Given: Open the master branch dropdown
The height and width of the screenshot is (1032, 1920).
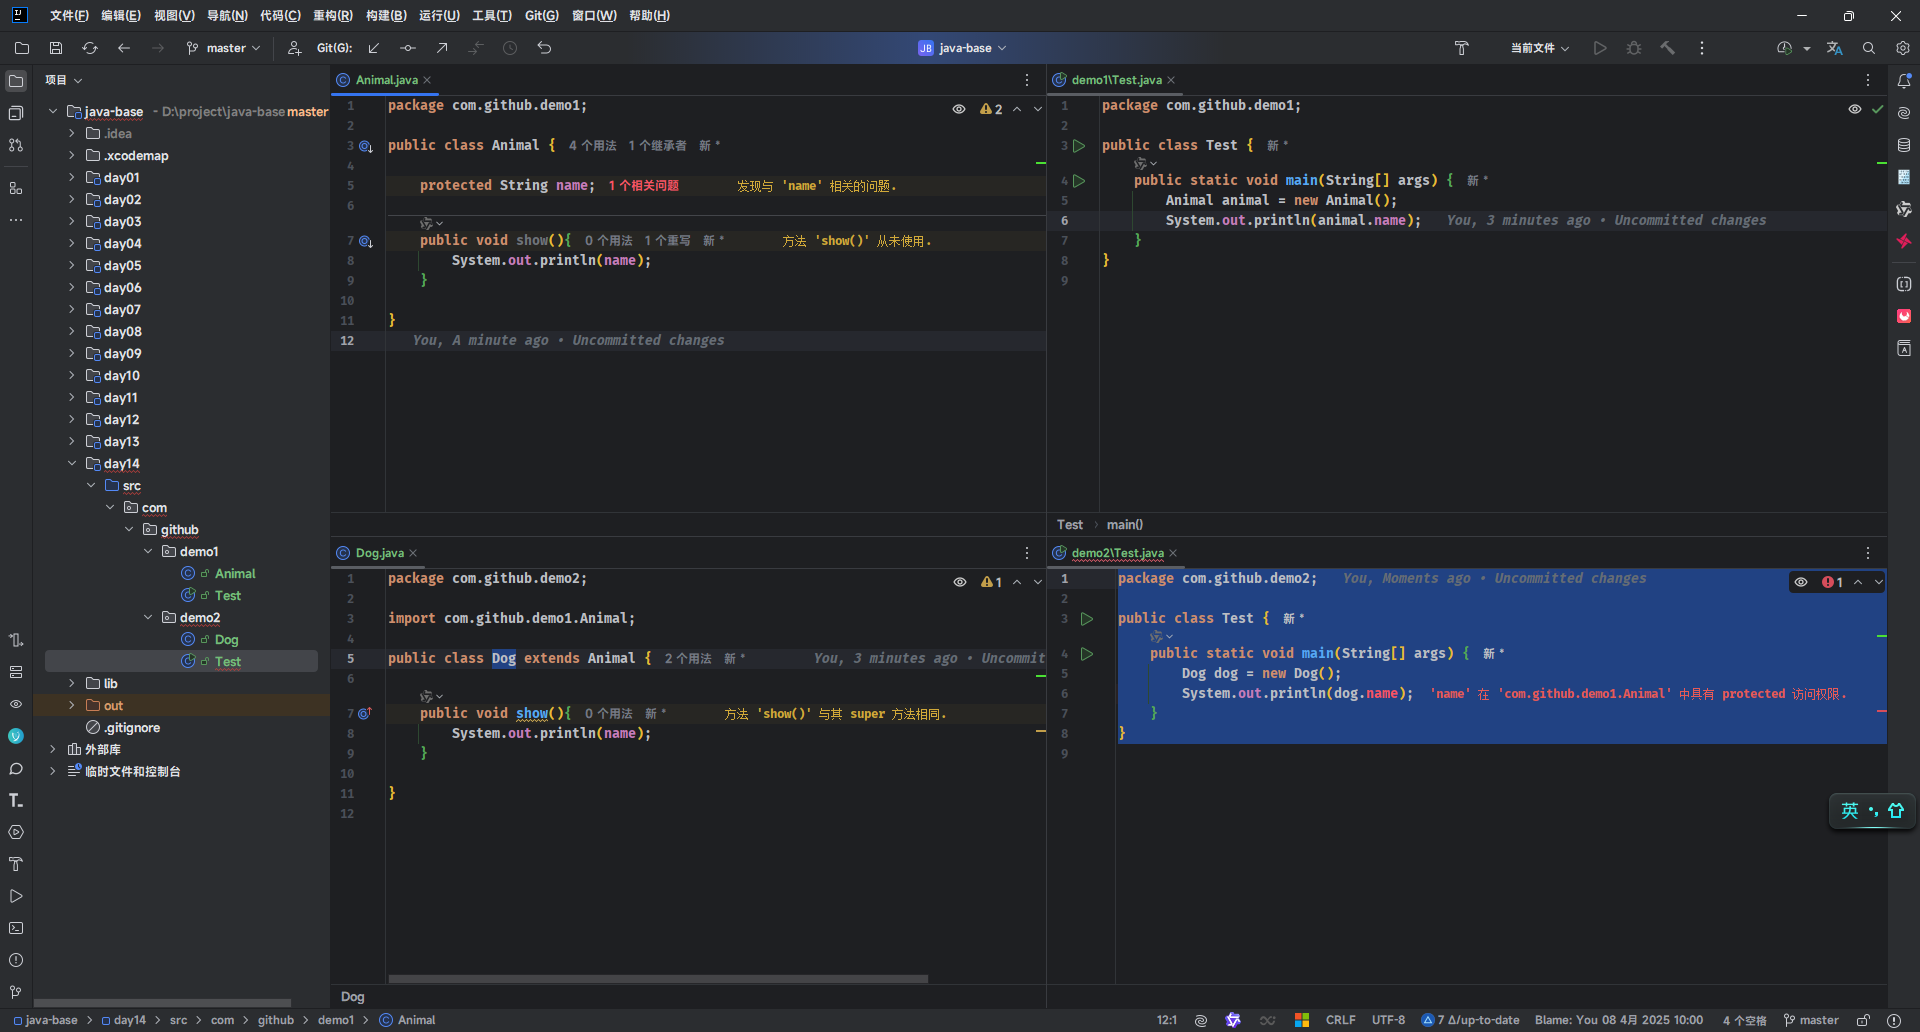Looking at the screenshot, I should click(225, 48).
